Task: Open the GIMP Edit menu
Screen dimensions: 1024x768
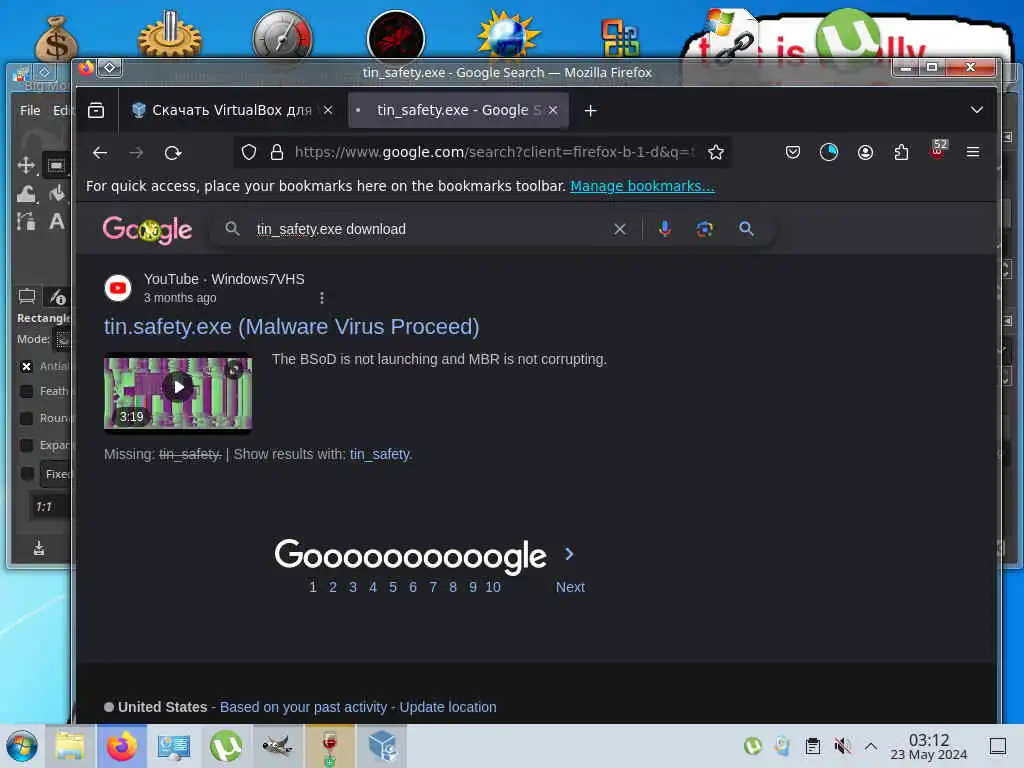Action: click(x=61, y=110)
